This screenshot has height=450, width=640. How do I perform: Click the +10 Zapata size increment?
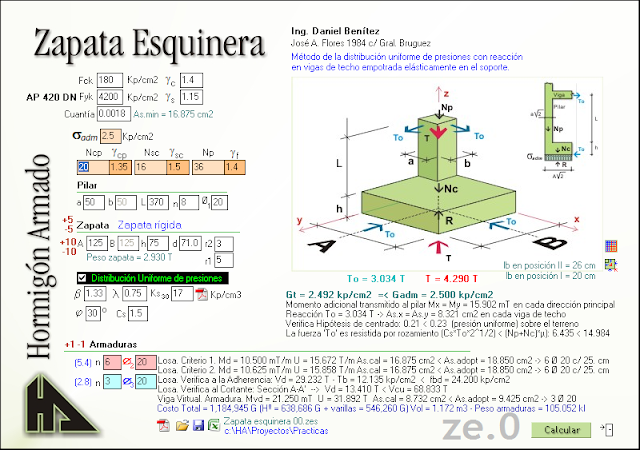point(68,242)
